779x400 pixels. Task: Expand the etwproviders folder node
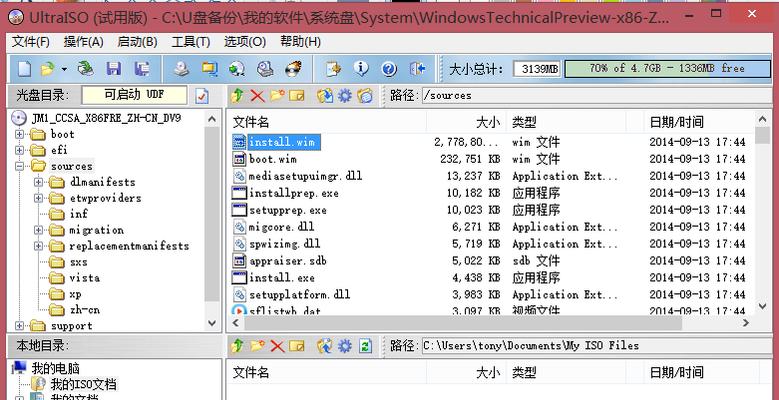point(39,198)
